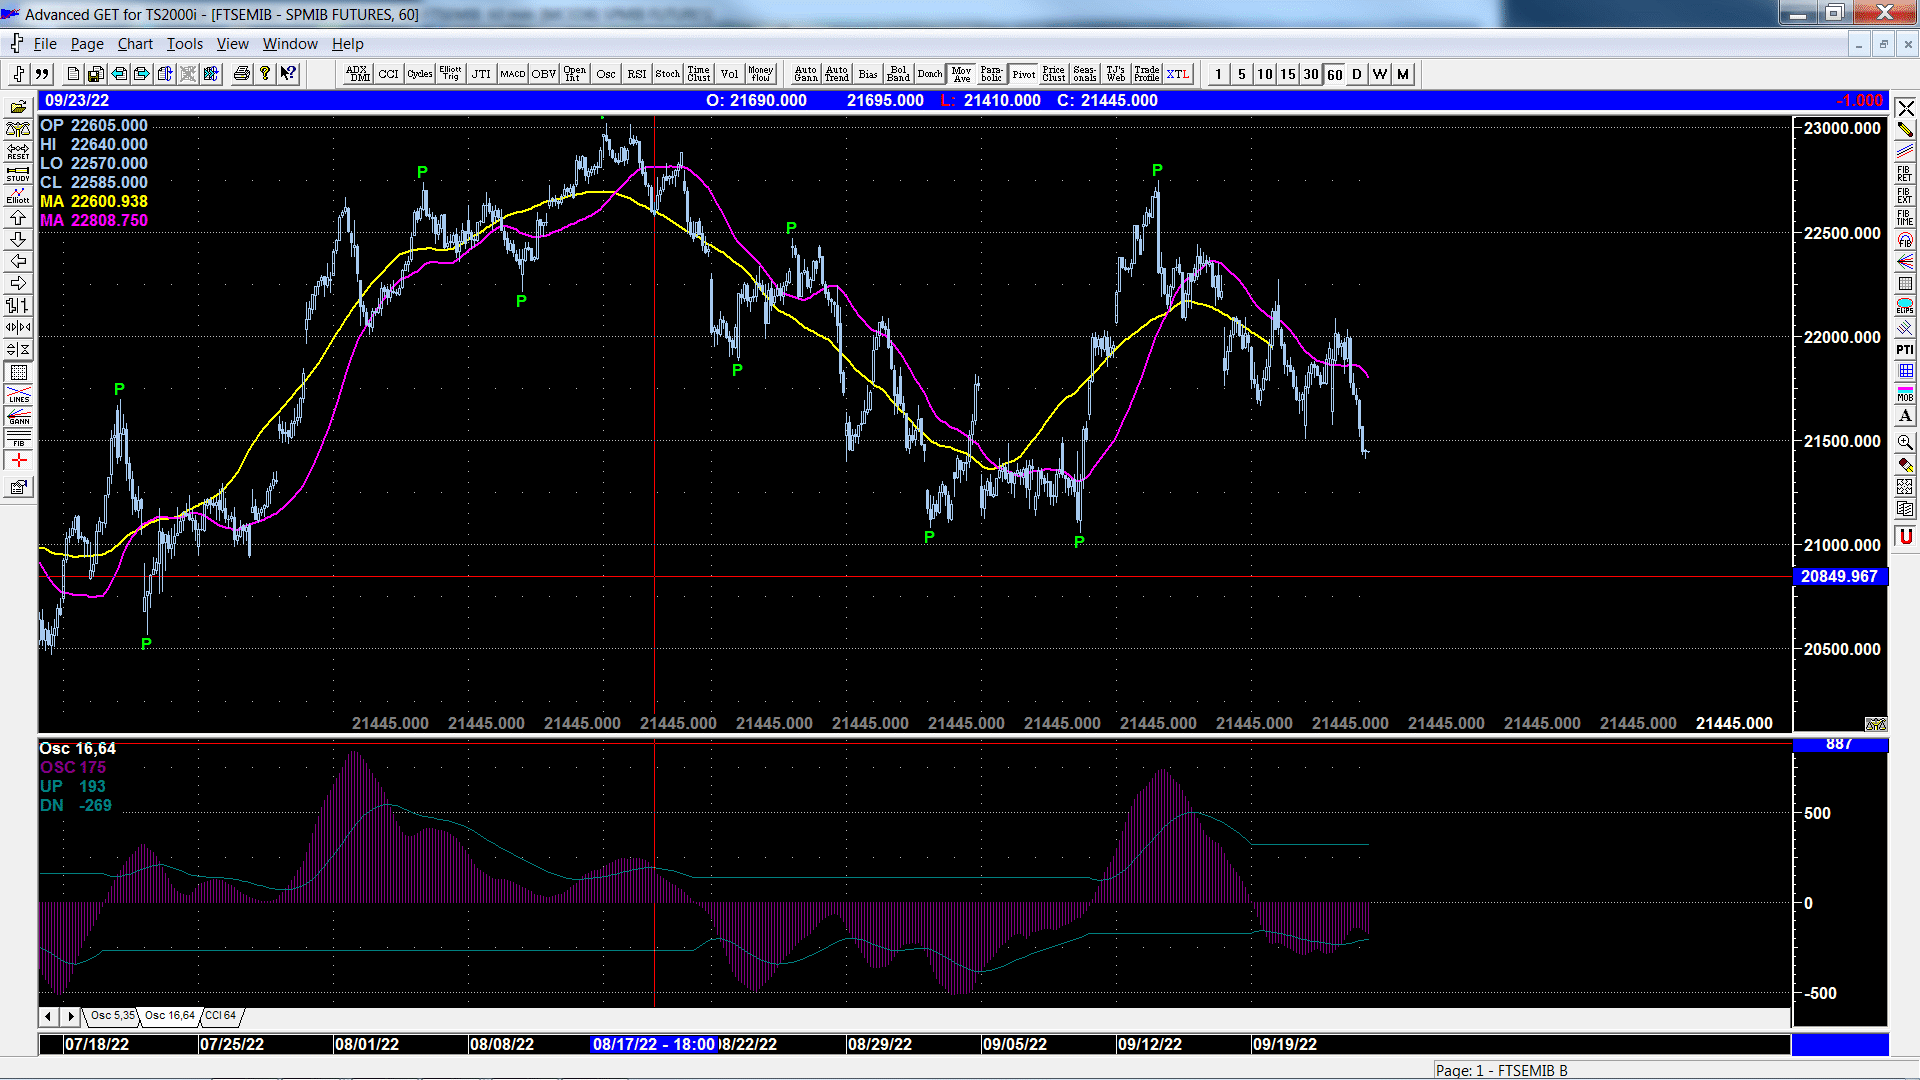Click the Bias study button

click(868, 74)
